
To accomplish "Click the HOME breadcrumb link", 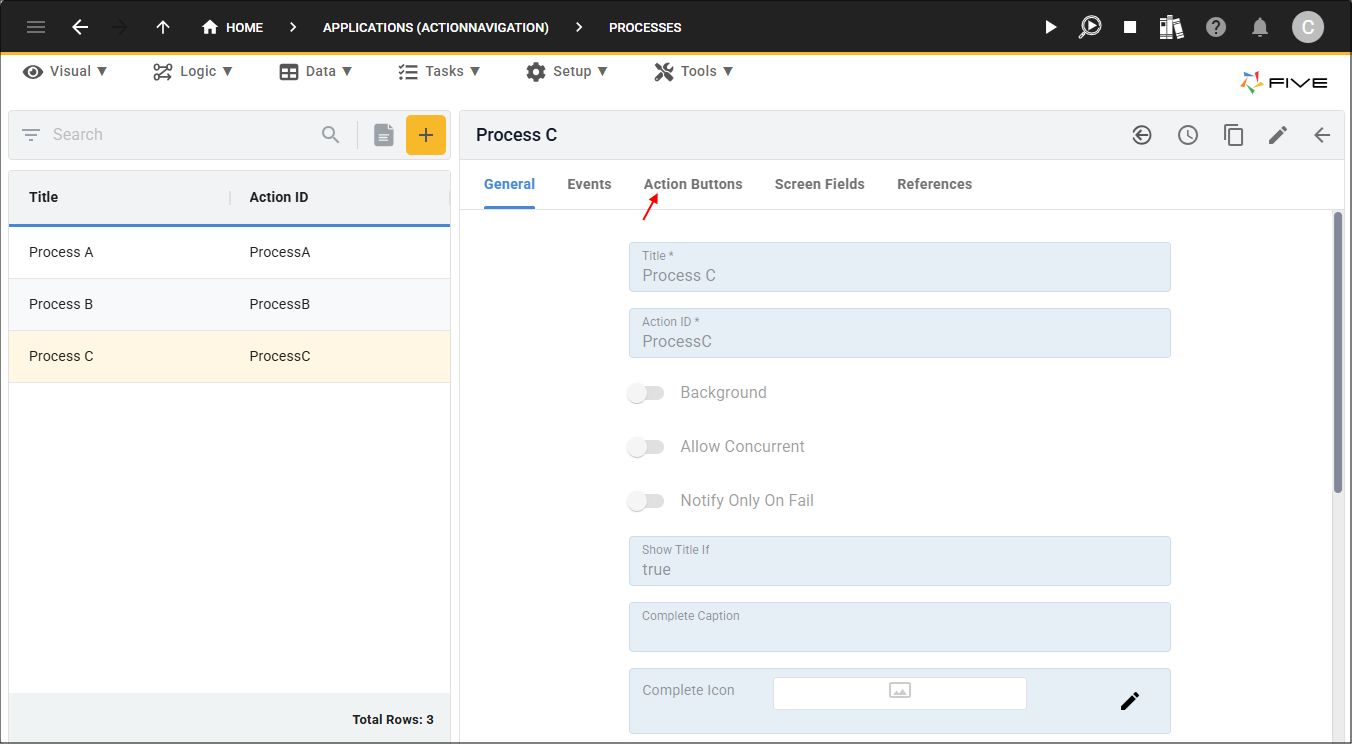I will pos(233,27).
